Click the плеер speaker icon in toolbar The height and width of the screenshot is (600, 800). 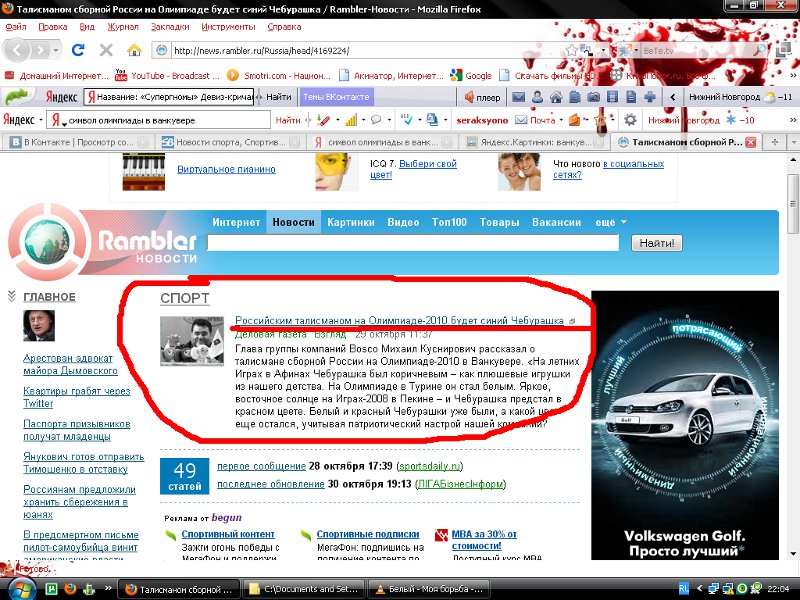pos(482,97)
